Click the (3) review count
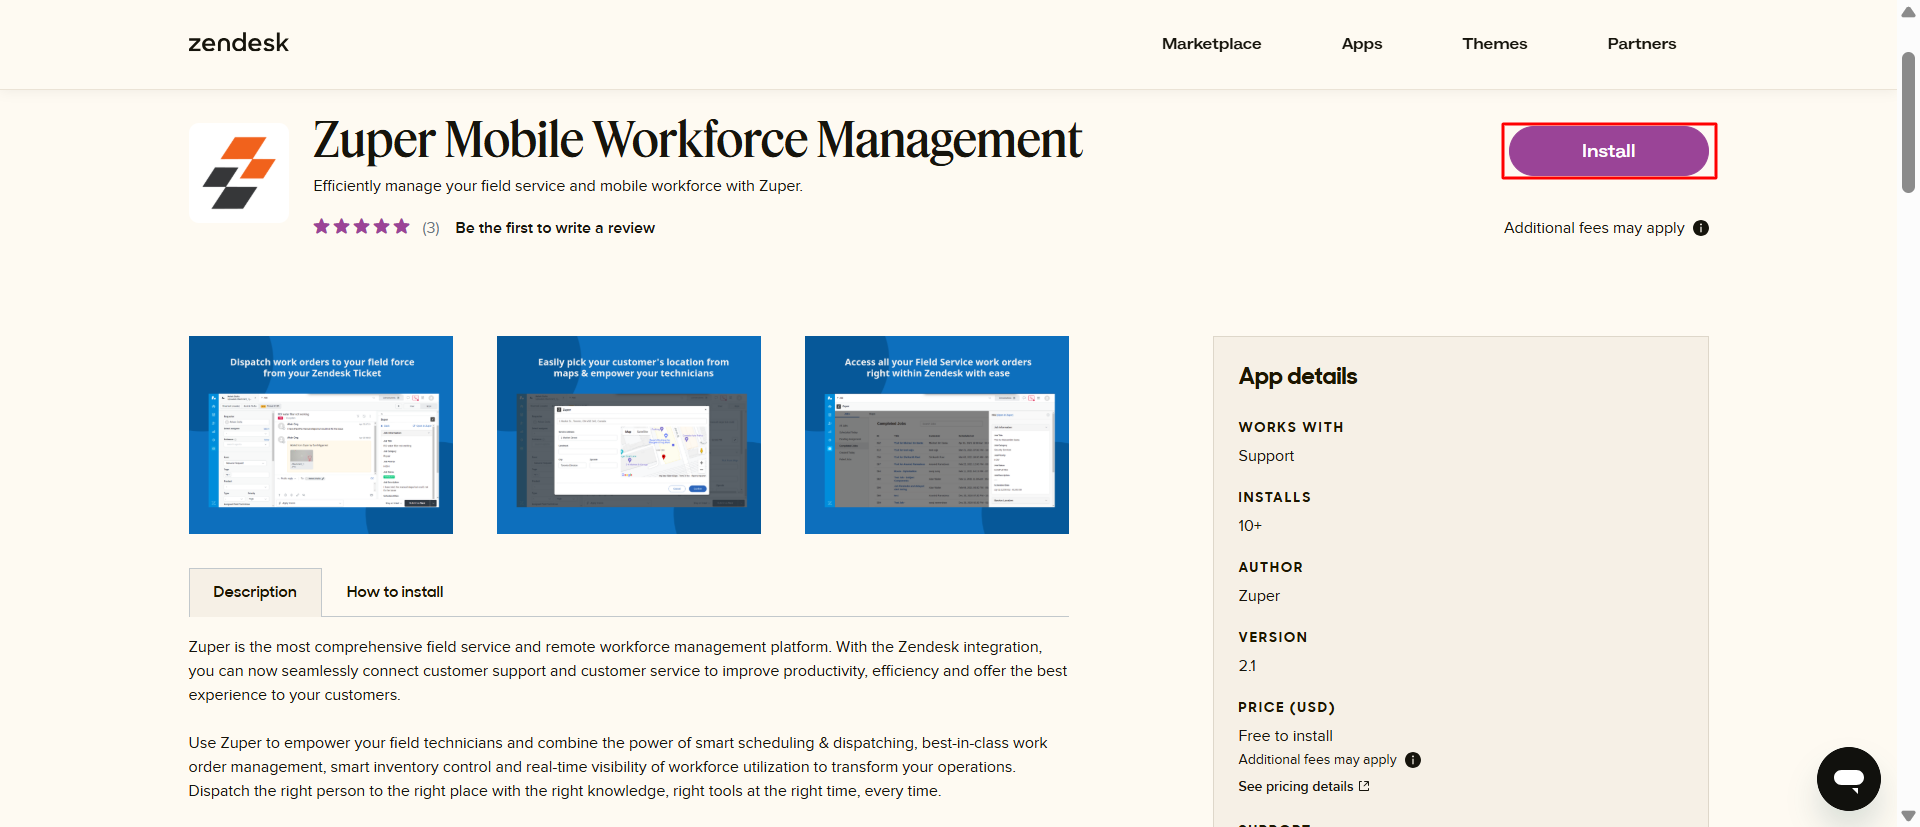The height and width of the screenshot is (827, 1920). click(431, 228)
